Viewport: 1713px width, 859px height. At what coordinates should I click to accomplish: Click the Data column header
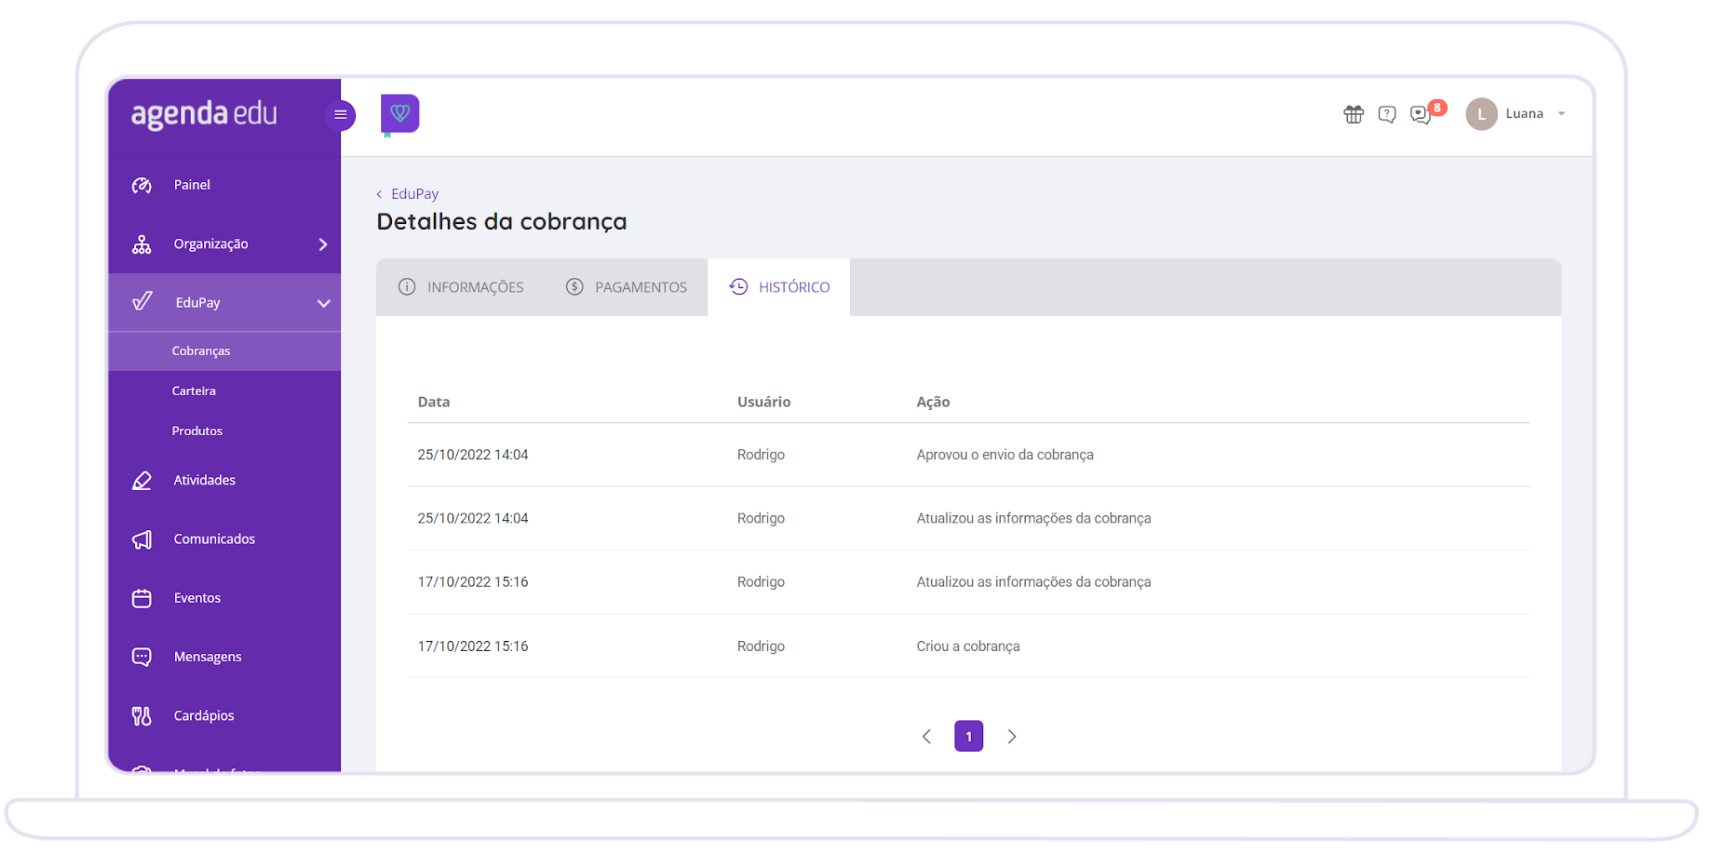coord(434,402)
